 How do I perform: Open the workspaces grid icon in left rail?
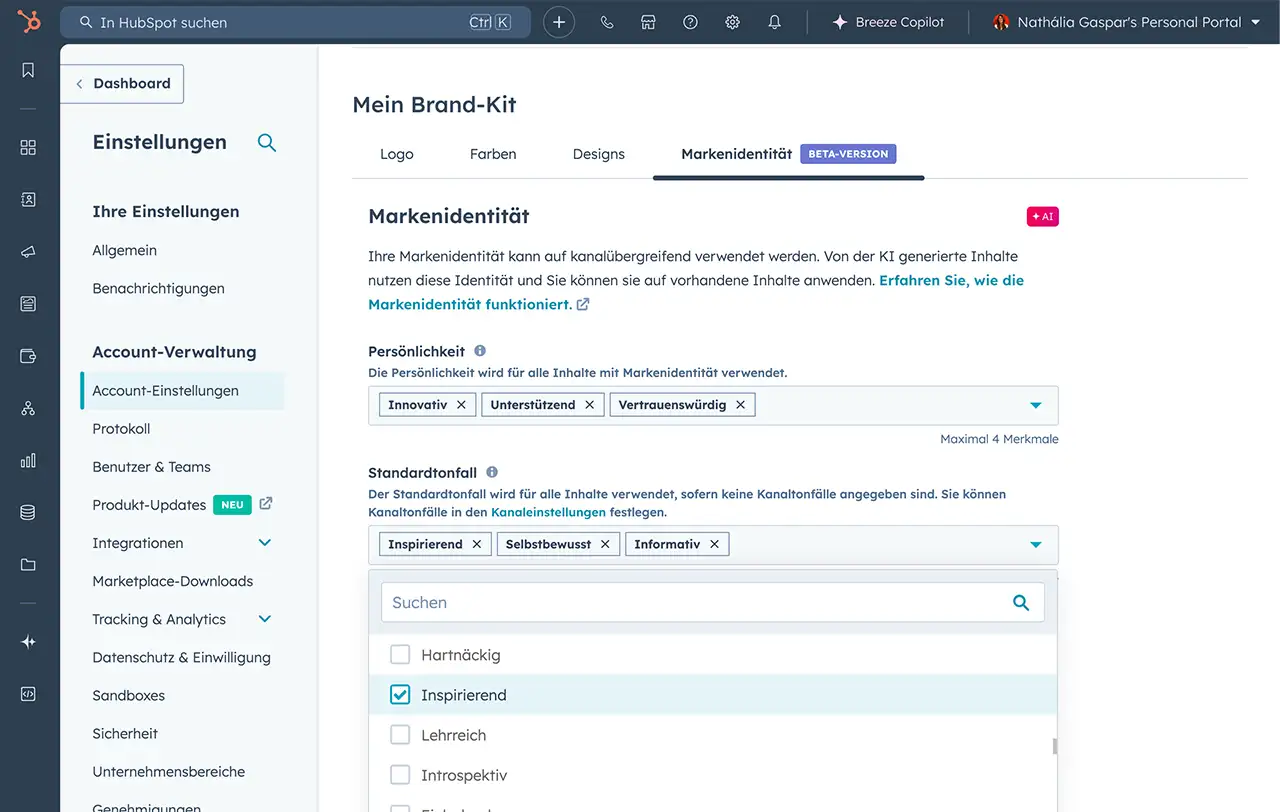28,147
